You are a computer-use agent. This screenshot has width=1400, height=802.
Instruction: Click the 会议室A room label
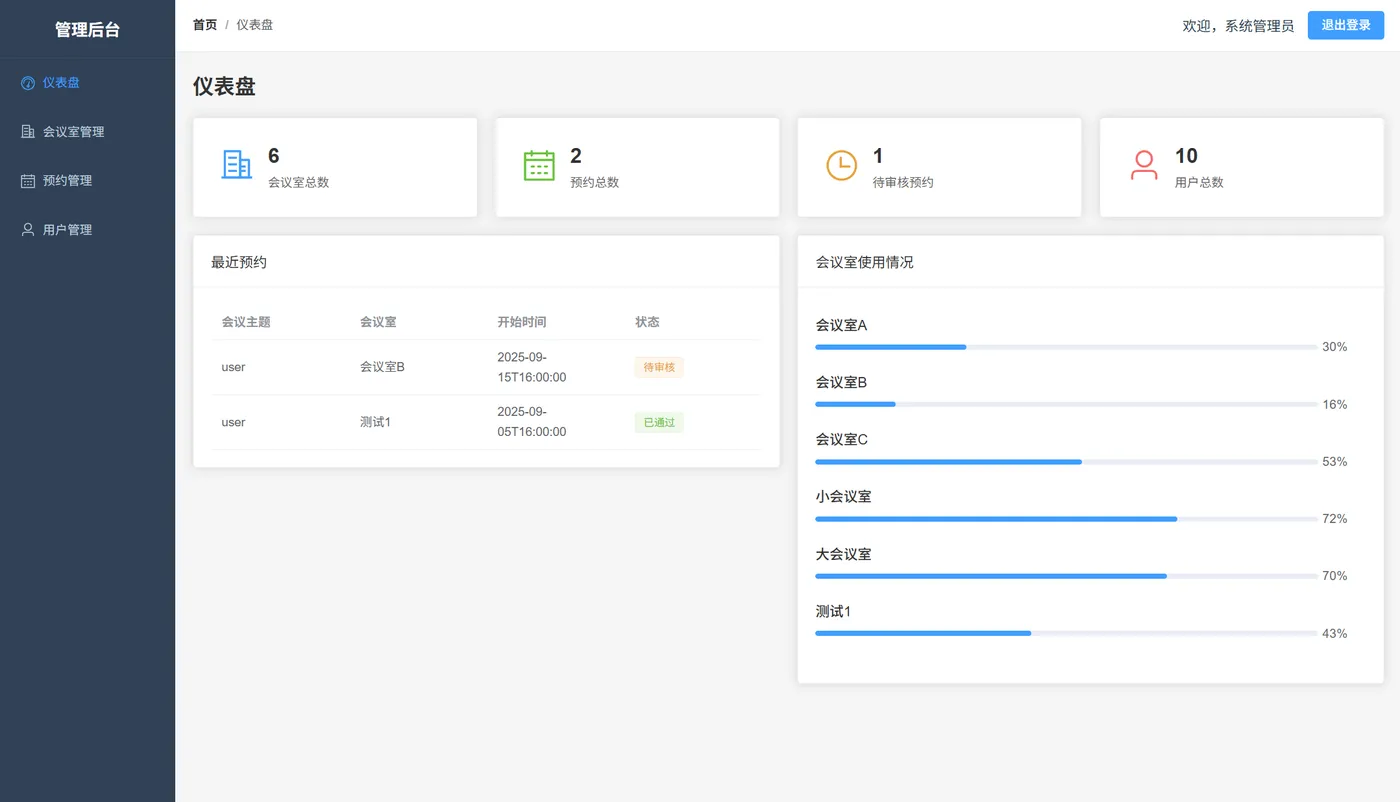tap(841, 325)
